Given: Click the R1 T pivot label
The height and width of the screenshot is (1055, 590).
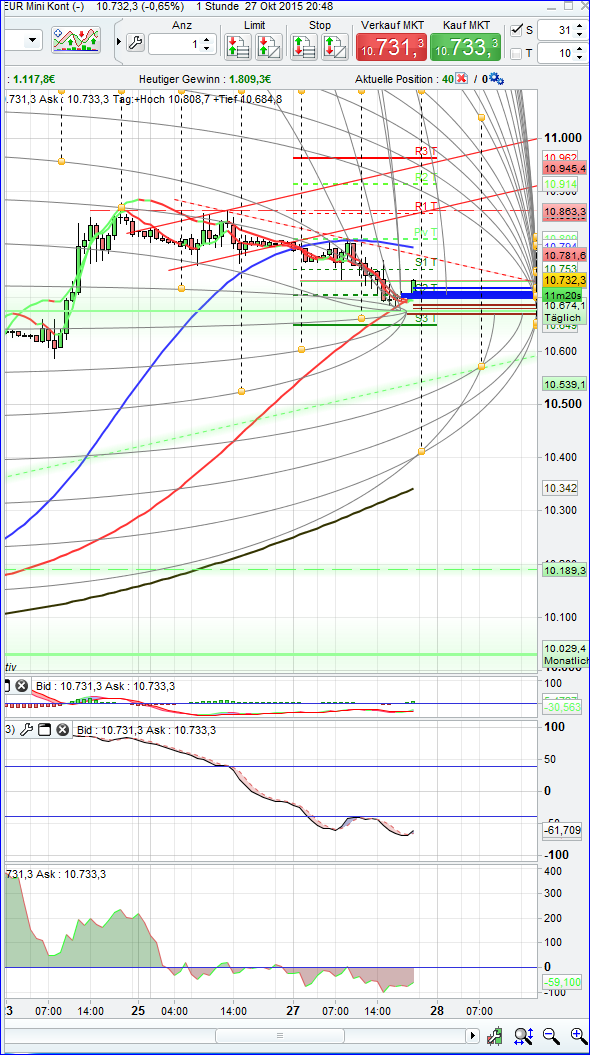Looking at the screenshot, I should point(426,205).
